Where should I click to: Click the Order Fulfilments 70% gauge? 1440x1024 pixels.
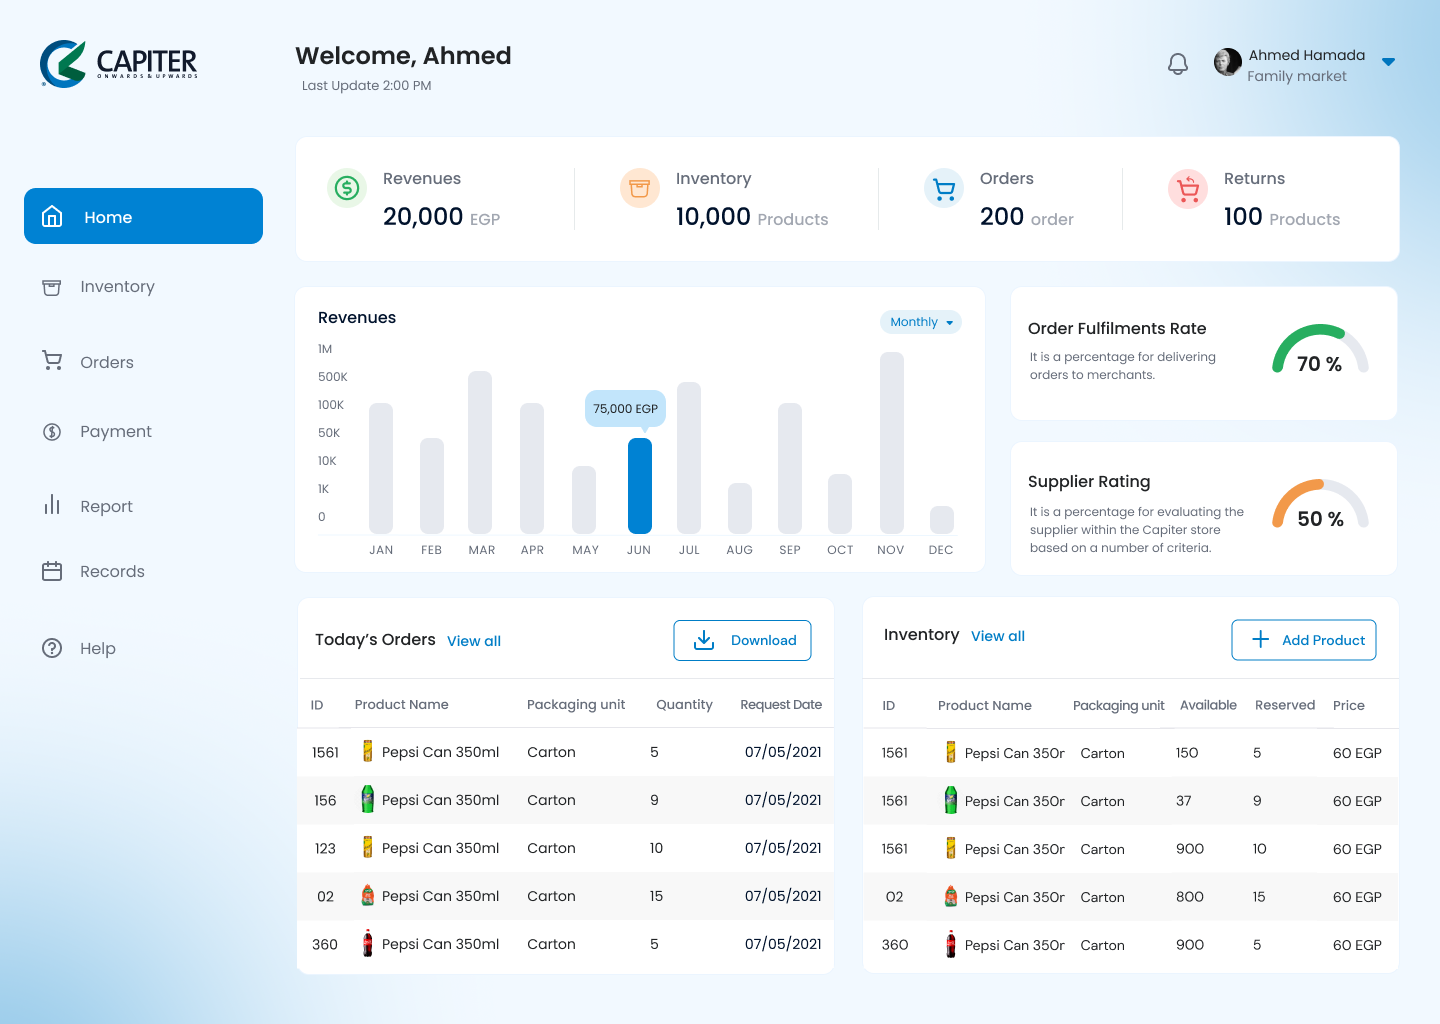1320,349
